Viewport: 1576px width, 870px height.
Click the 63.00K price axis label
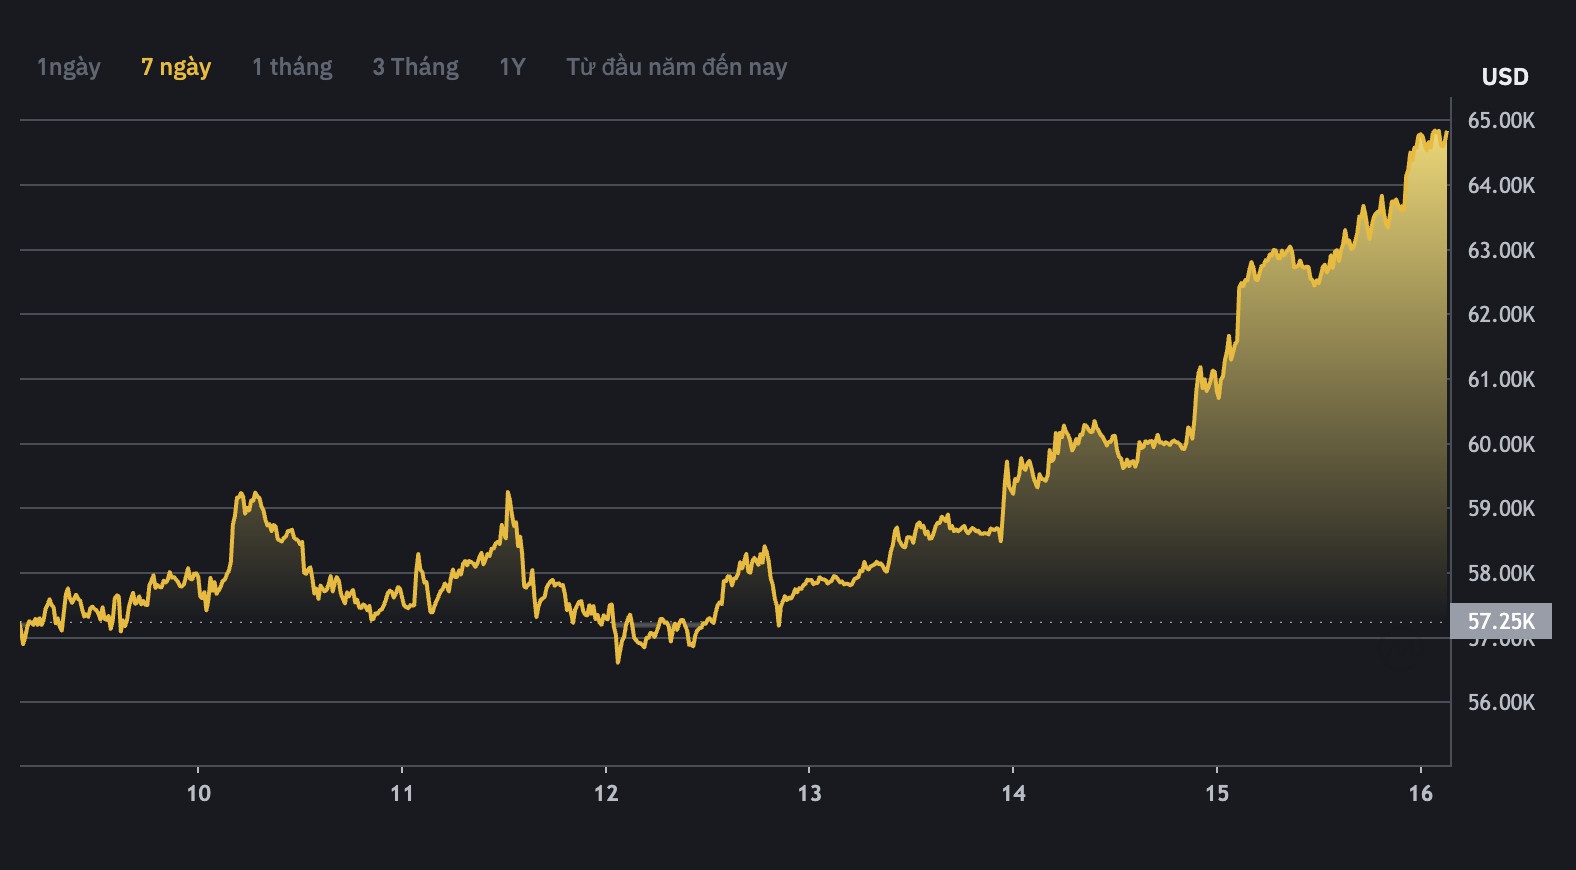(1500, 250)
